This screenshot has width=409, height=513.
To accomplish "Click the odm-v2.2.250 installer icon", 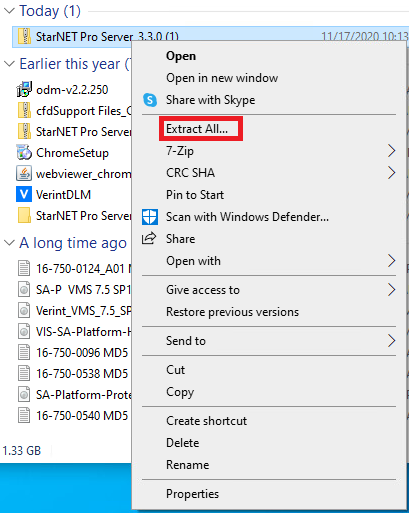I will pyautogui.click(x=24, y=89).
